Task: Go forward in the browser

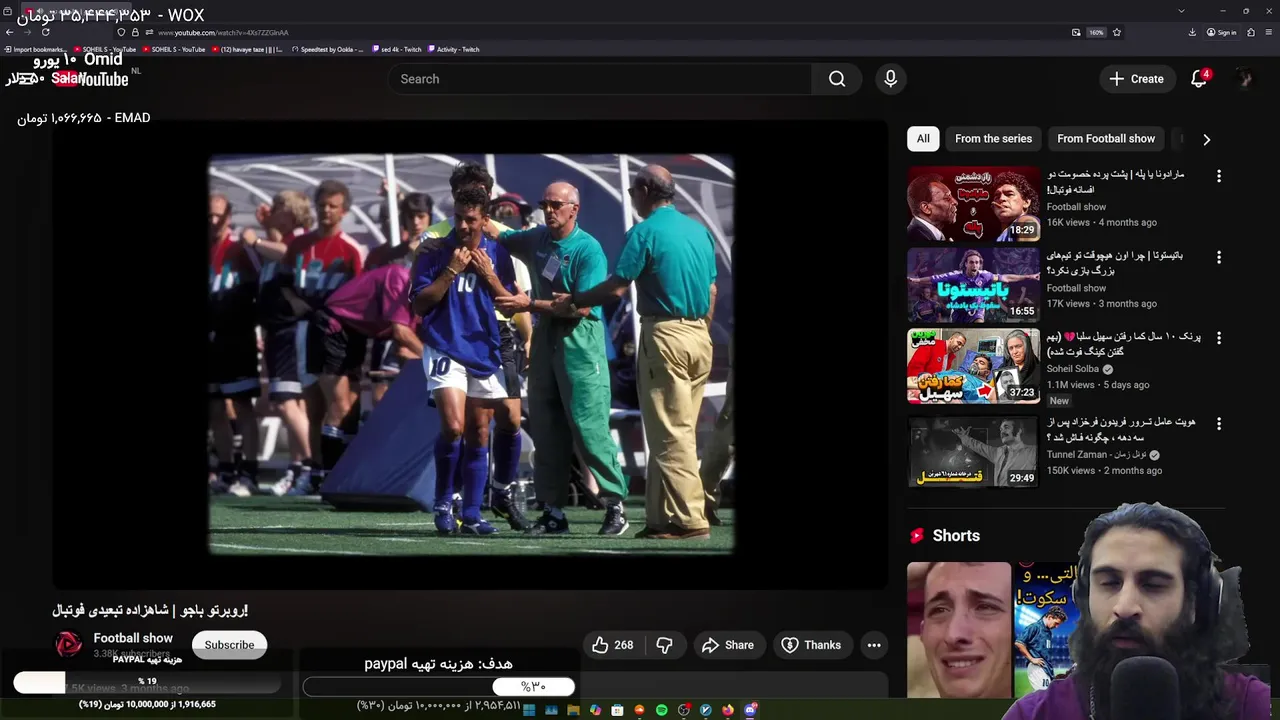Action: (27, 32)
